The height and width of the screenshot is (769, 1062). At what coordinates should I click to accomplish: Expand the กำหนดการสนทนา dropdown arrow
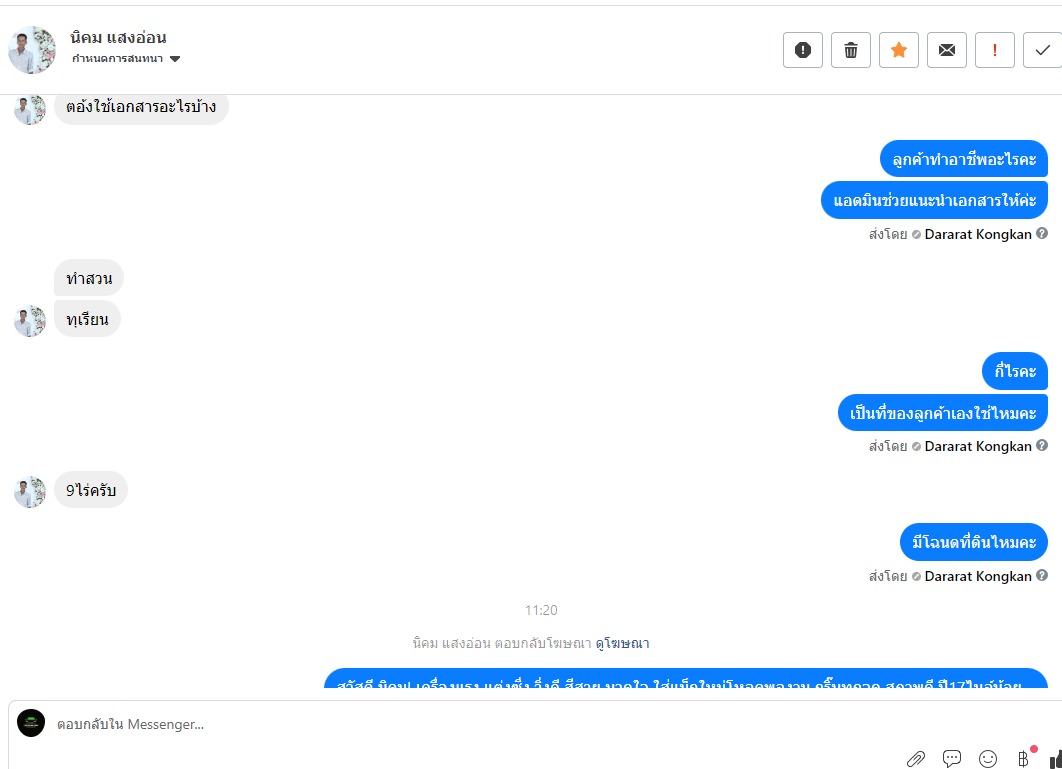(x=175, y=59)
